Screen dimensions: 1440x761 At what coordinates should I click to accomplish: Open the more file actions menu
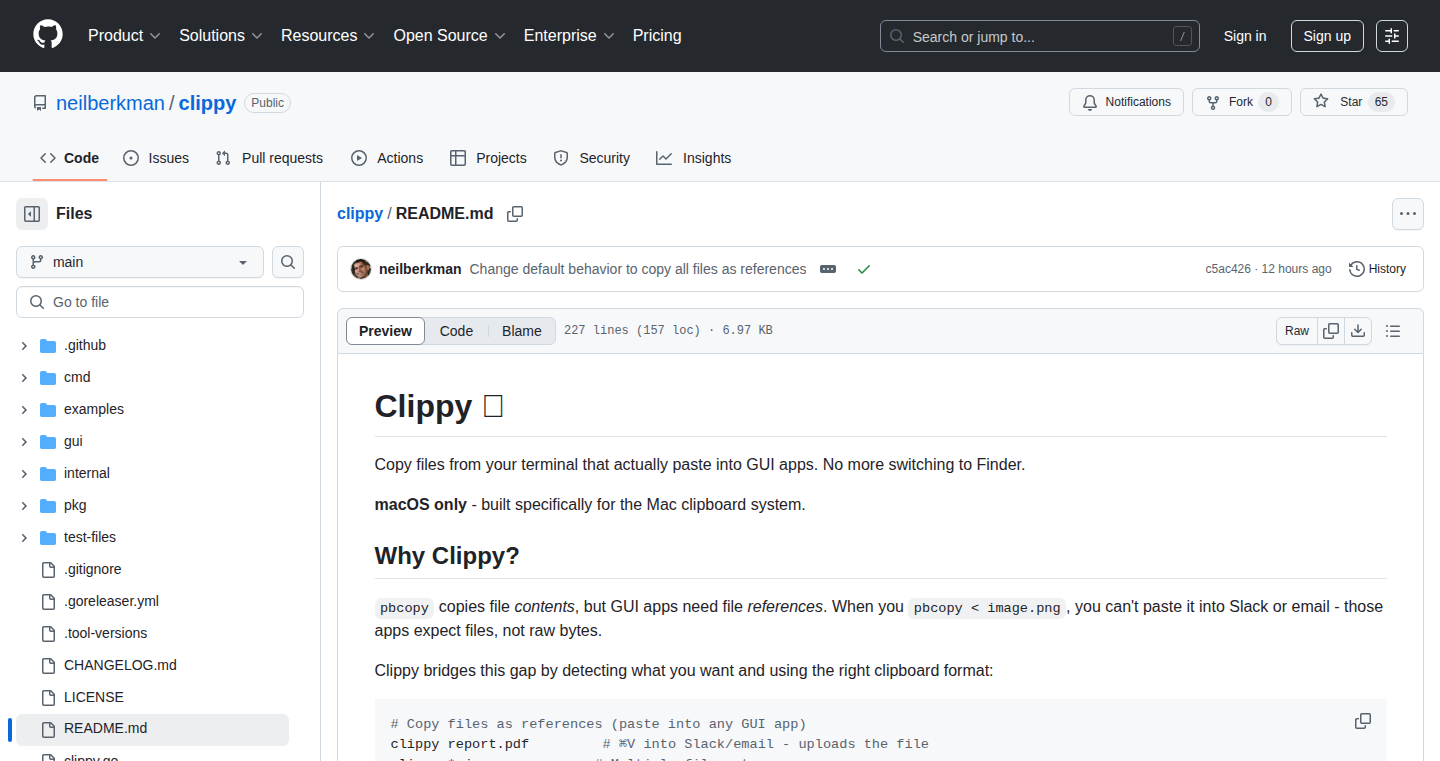click(1408, 214)
